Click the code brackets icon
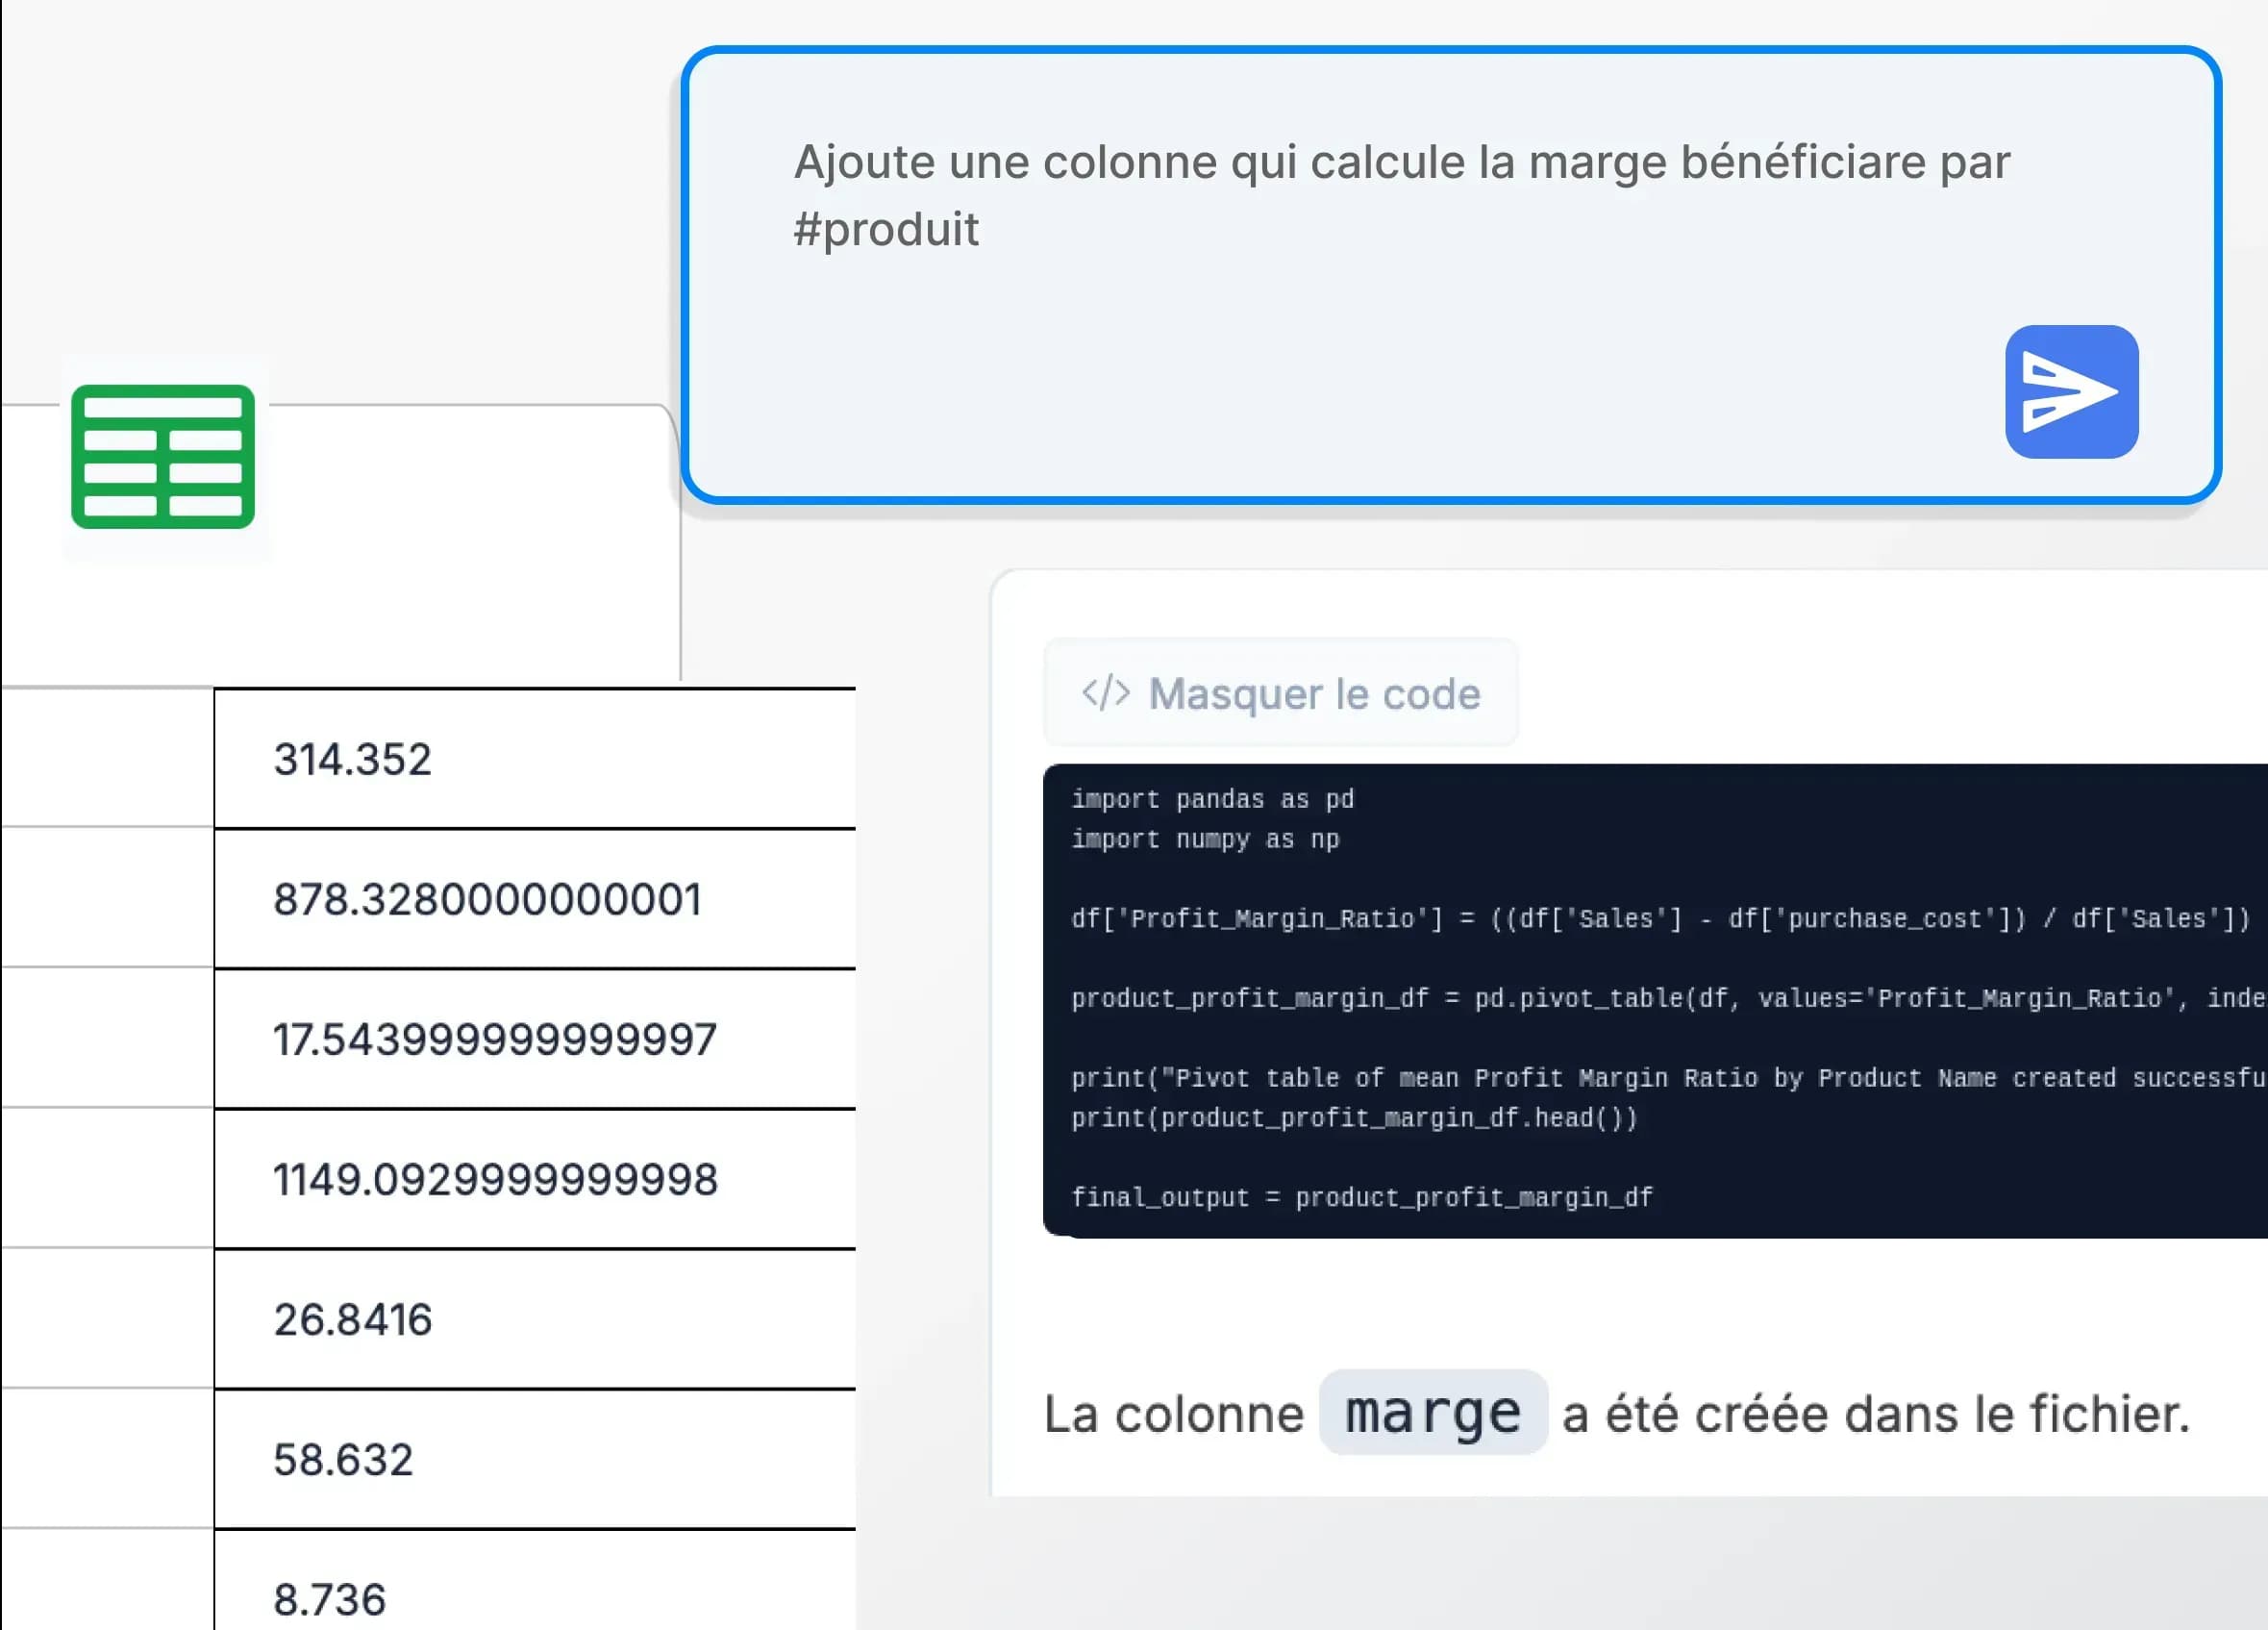2268x1630 pixels. pyautogui.click(x=1105, y=693)
